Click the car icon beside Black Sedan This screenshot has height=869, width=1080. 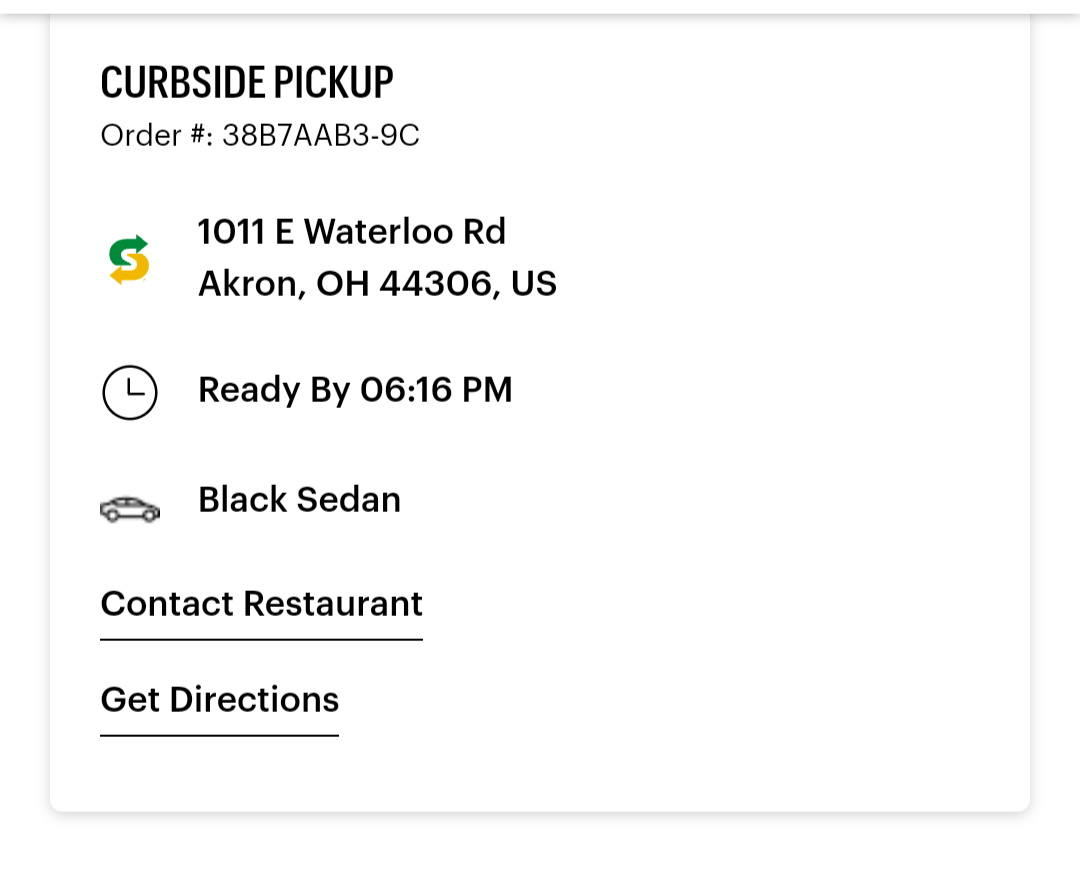[x=130, y=509]
